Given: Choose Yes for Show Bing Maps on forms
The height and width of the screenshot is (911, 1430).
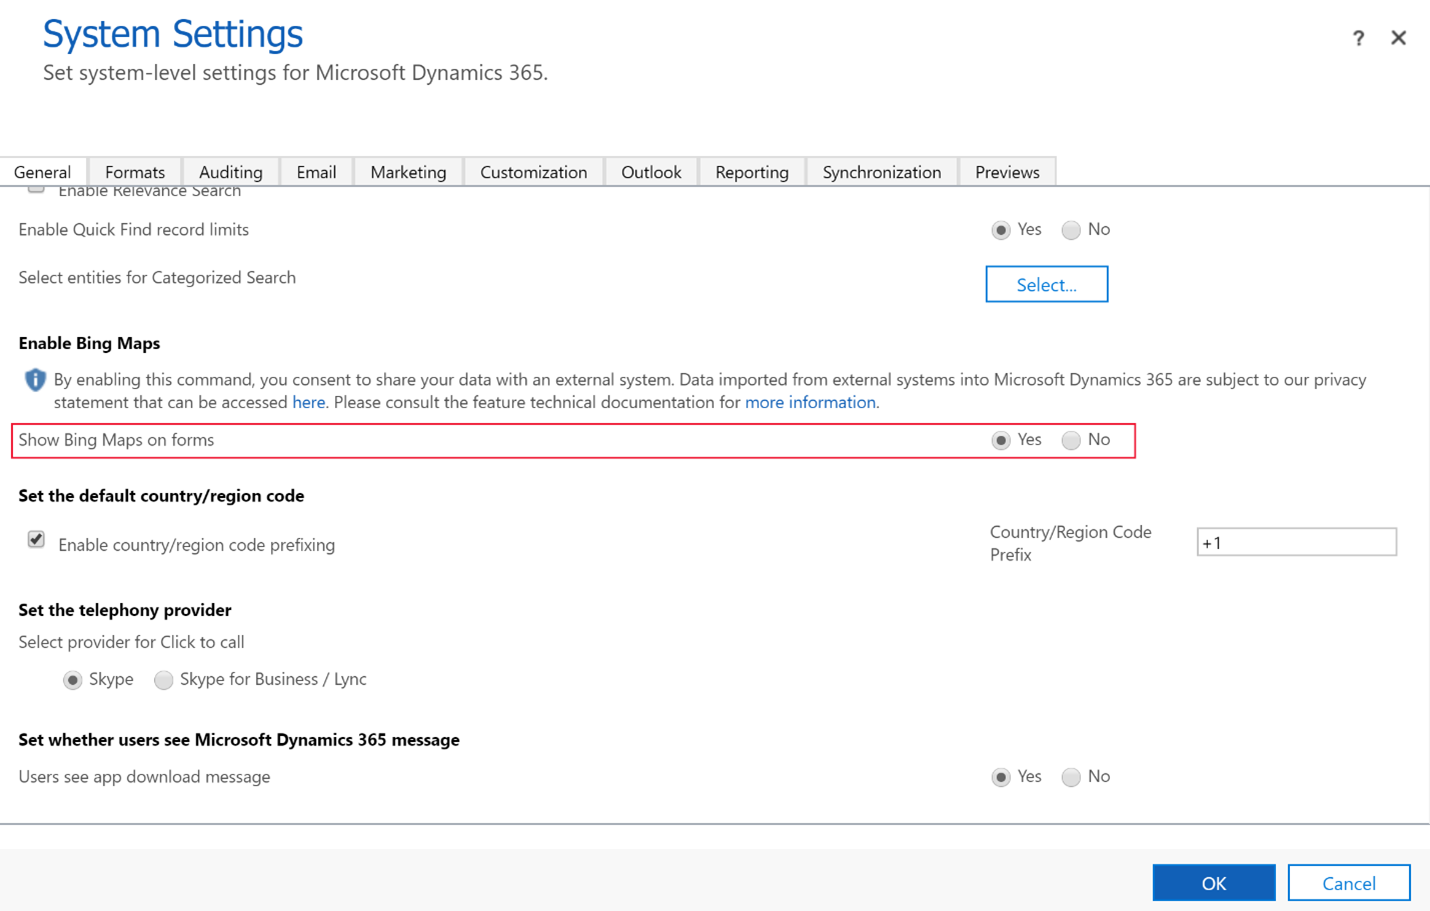Looking at the screenshot, I should pyautogui.click(x=1001, y=440).
